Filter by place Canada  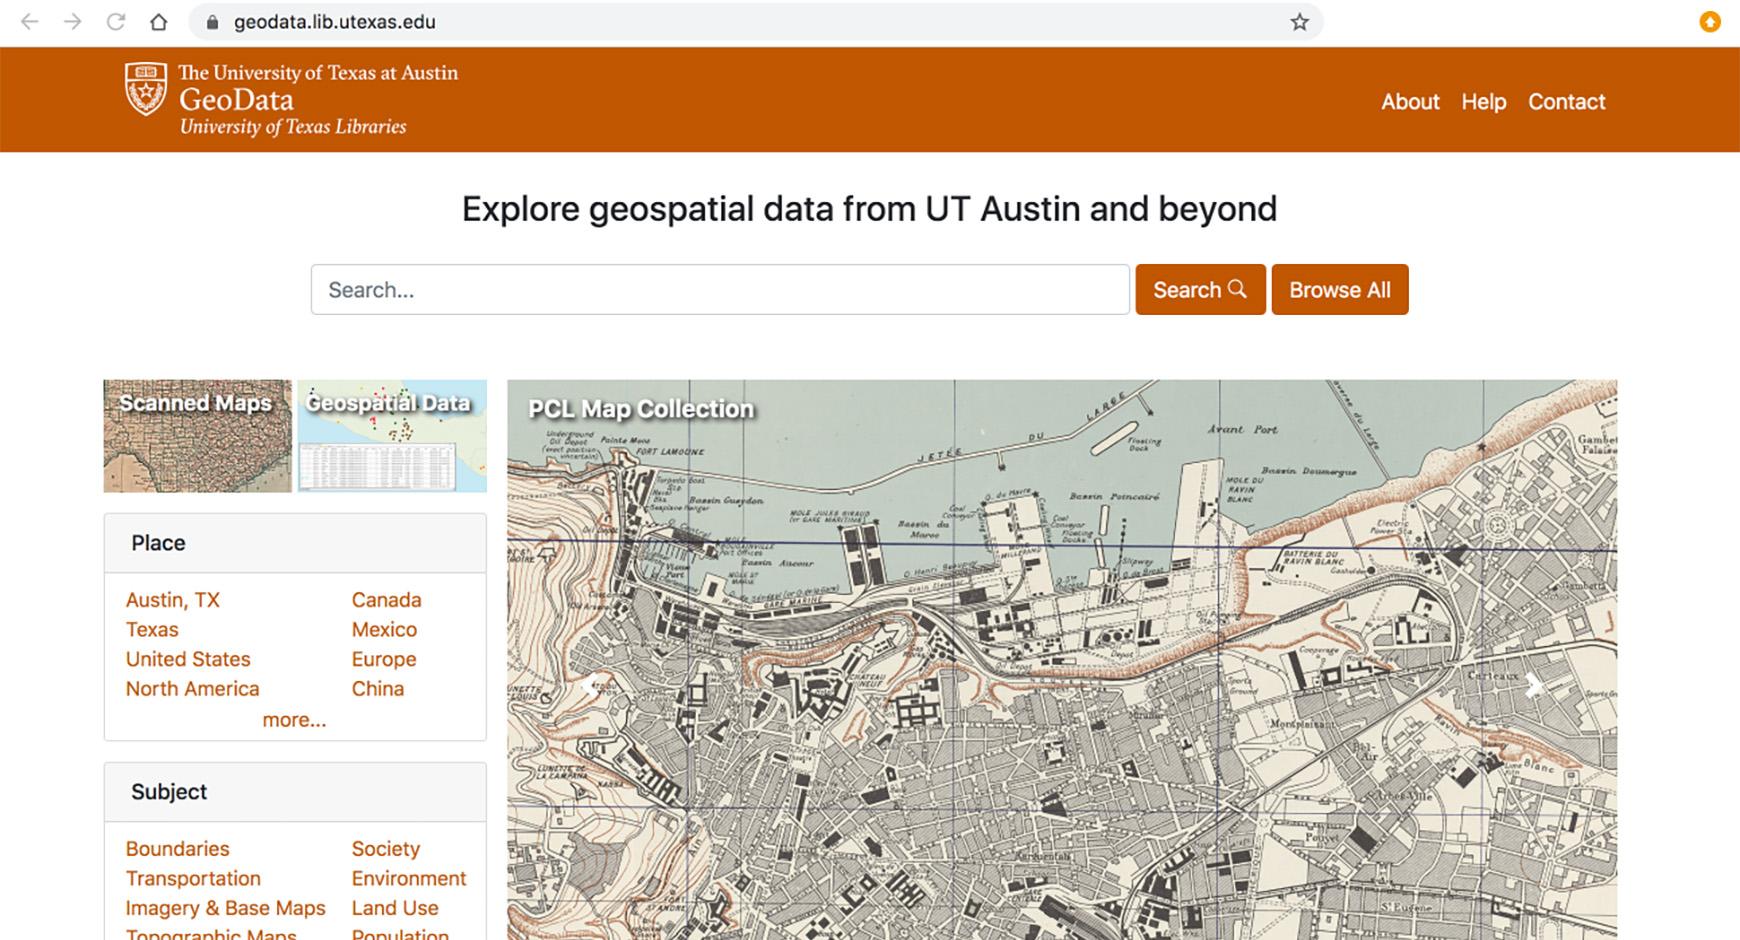(x=386, y=600)
